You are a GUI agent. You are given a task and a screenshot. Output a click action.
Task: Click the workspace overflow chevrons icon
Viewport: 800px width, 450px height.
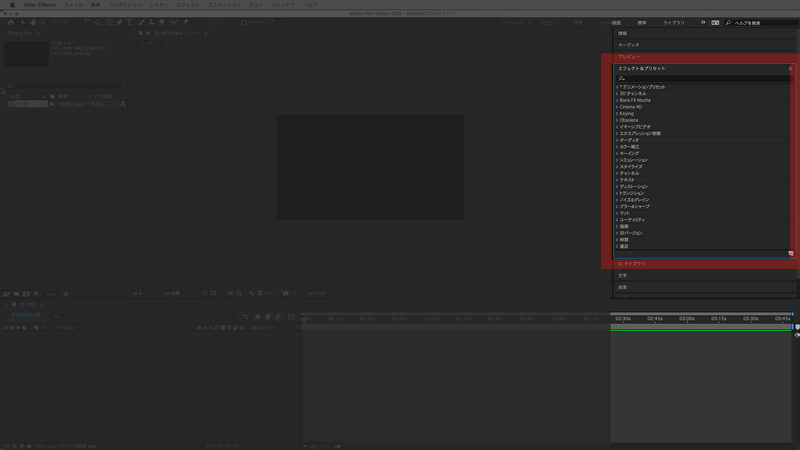702,21
